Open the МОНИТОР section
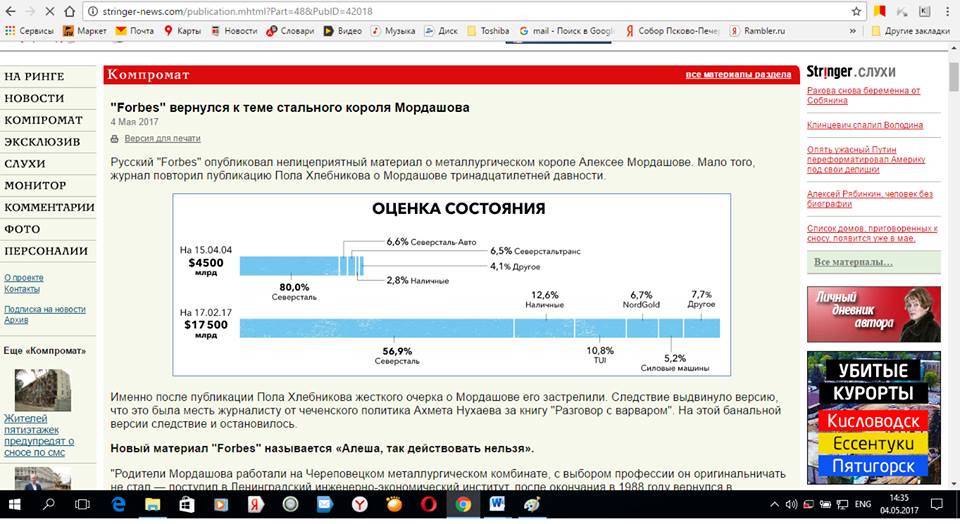Image resolution: width=960 pixels, height=524 pixels. [35, 185]
